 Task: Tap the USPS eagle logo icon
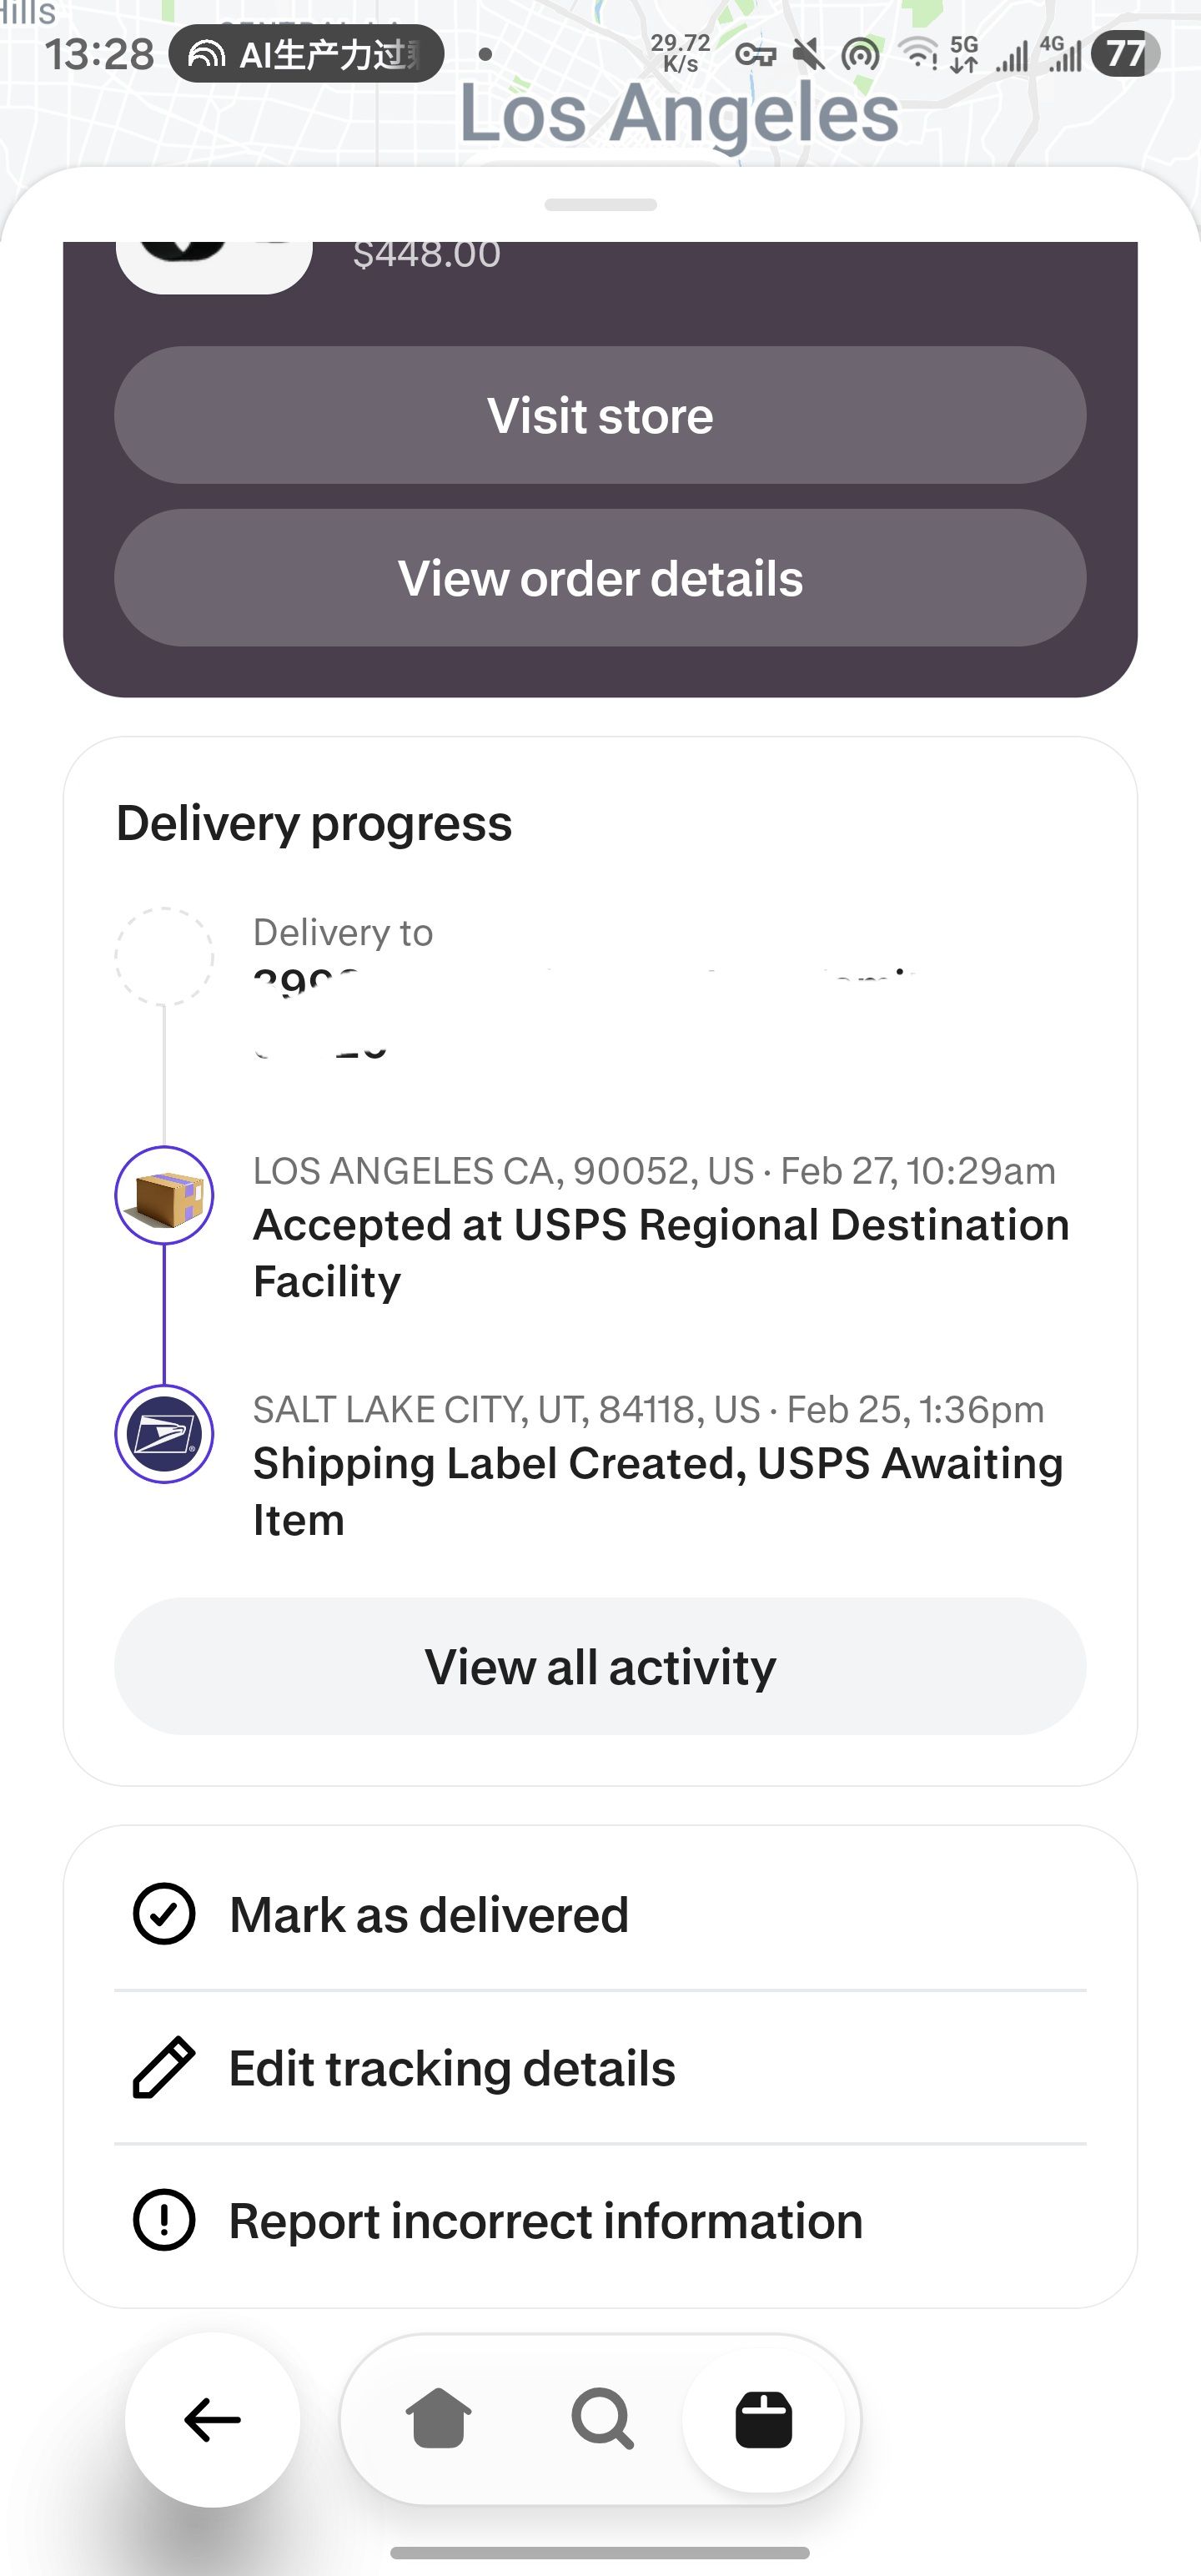point(165,1434)
